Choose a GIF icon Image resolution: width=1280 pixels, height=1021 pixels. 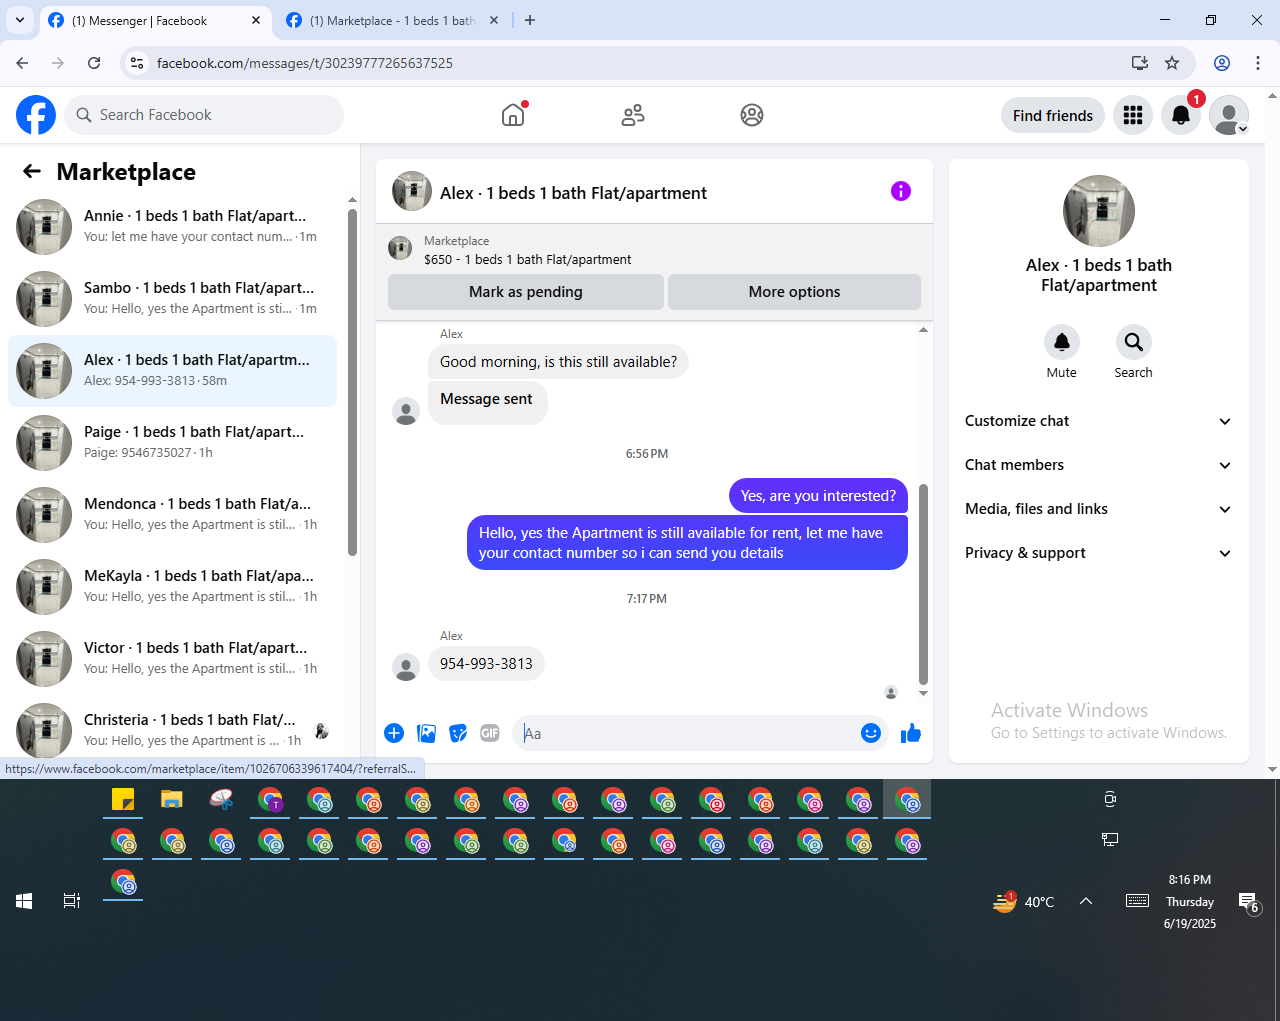(490, 733)
